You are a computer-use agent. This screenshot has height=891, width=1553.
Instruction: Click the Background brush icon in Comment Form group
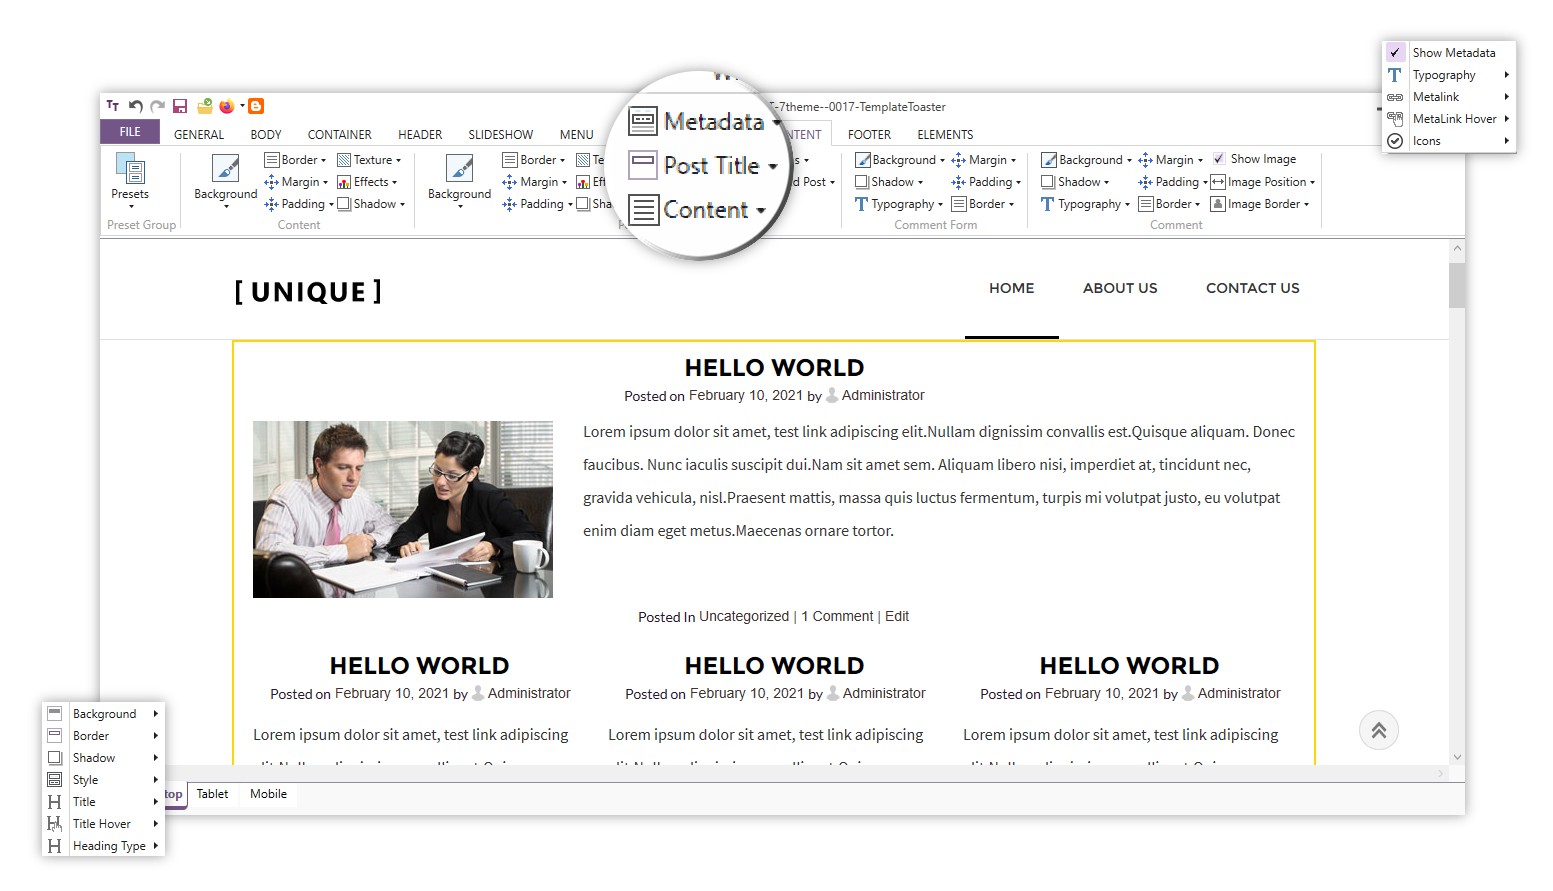point(863,160)
